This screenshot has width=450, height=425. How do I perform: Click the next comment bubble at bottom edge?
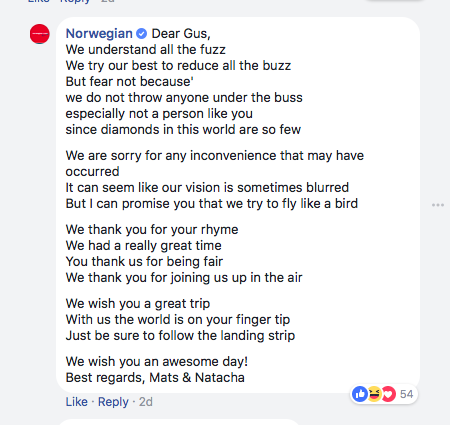[179, 422]
